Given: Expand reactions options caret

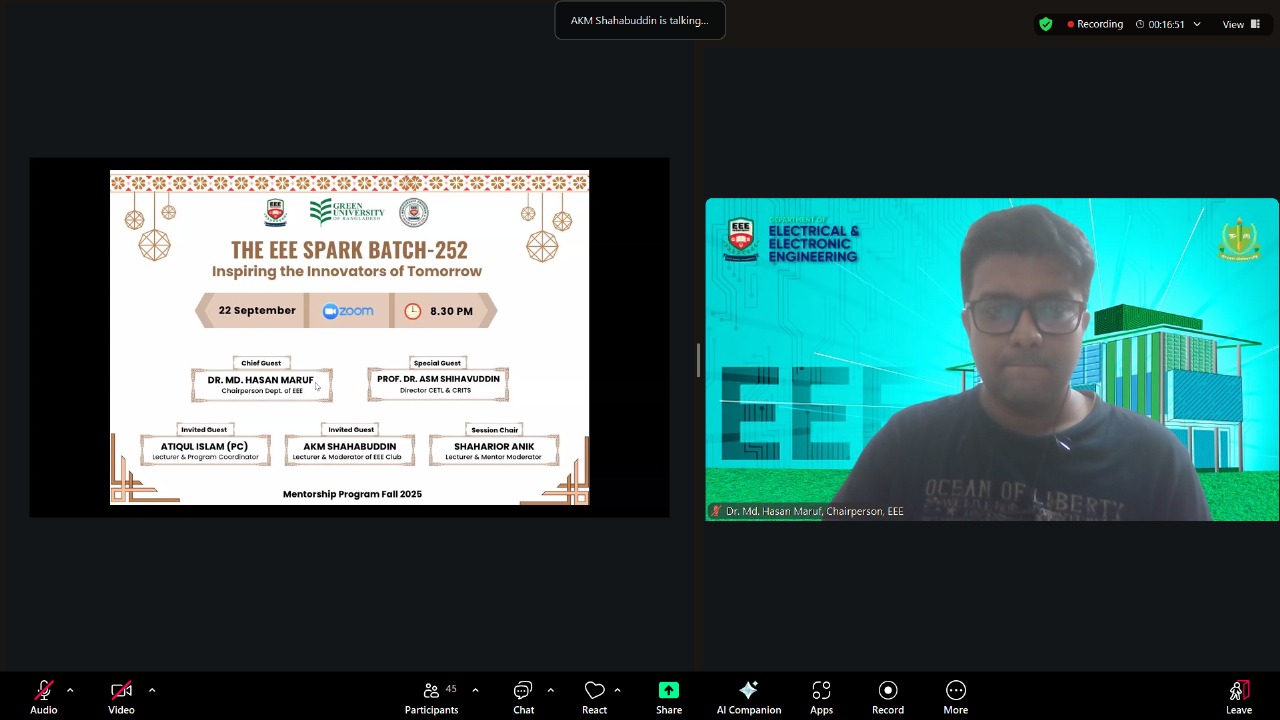Looking at the screenshot, I should (617, 690).
